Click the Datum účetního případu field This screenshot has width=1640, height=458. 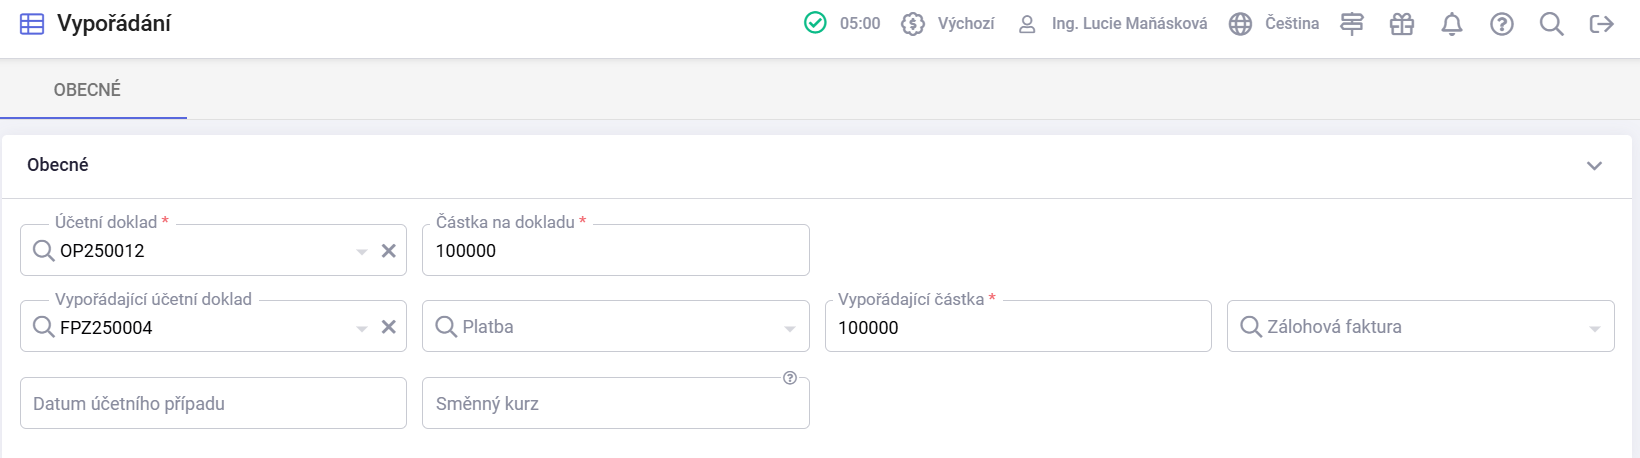(x=213, y=404)
